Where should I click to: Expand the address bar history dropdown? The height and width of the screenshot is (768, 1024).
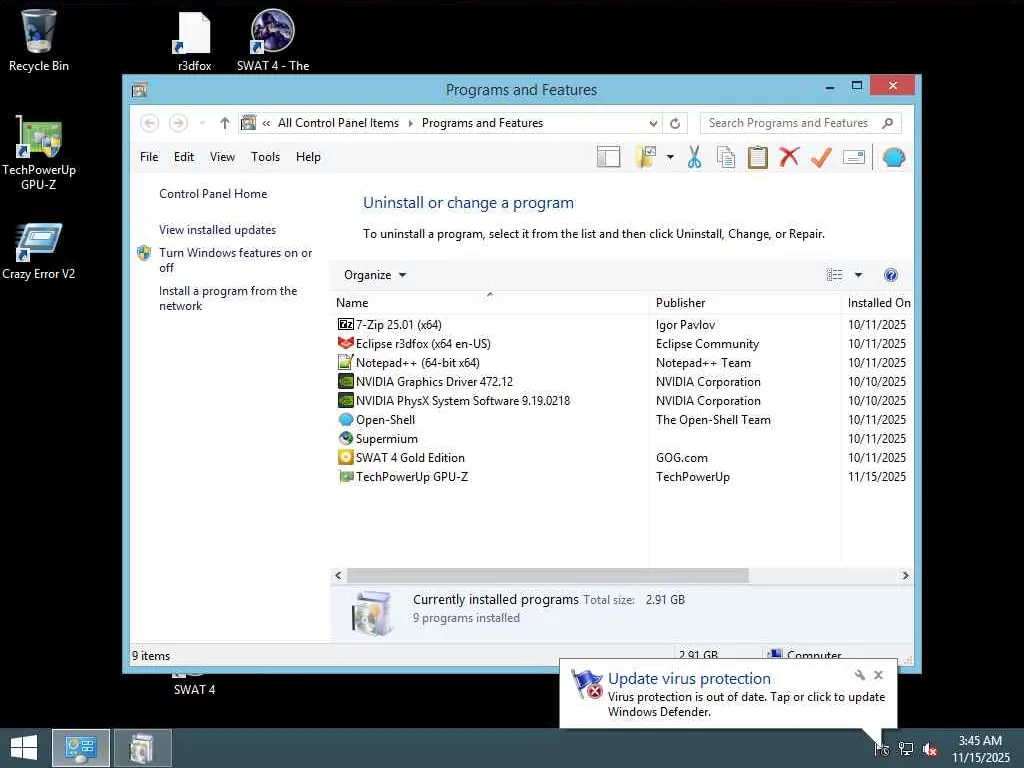point(653,123)
